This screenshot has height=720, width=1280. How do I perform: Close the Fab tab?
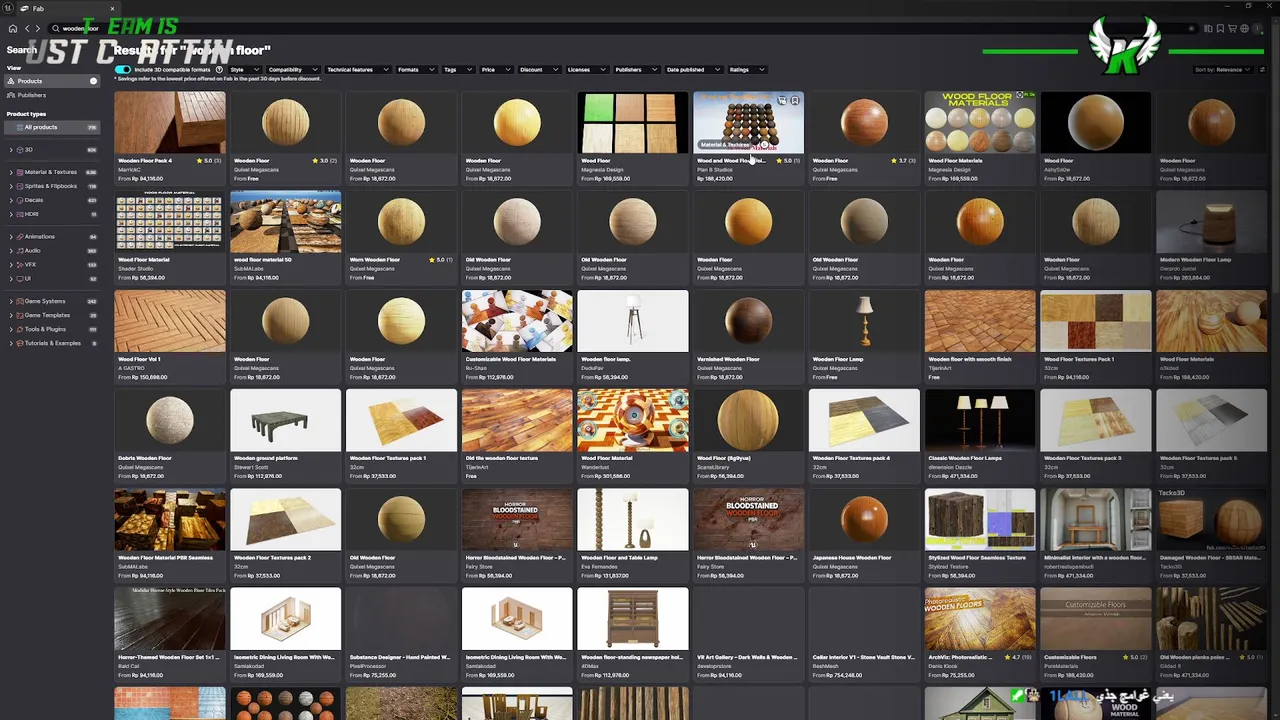click(112, 8)
